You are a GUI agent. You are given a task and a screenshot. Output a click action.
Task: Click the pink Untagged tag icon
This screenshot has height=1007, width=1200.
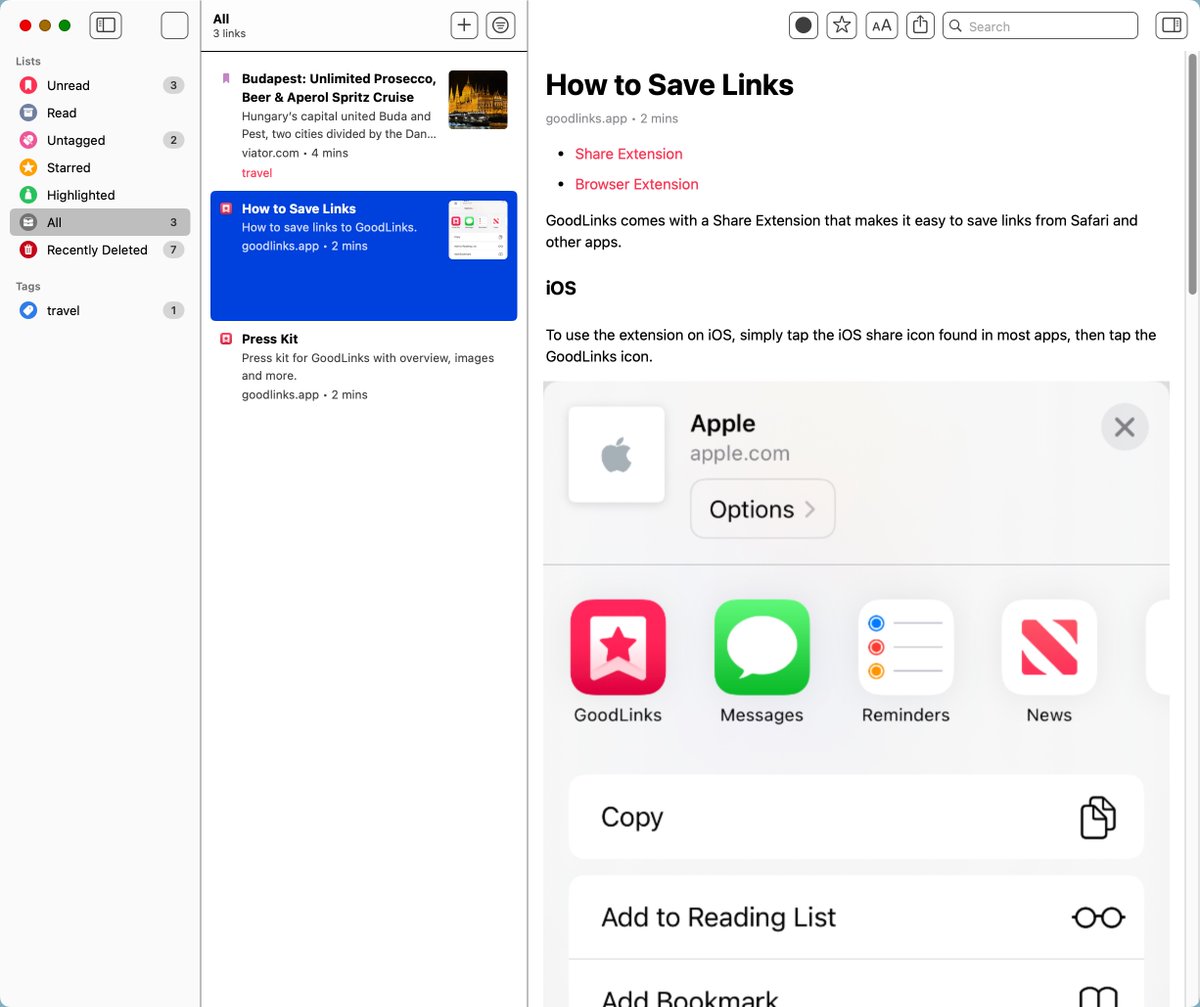[x=29, y=140]
